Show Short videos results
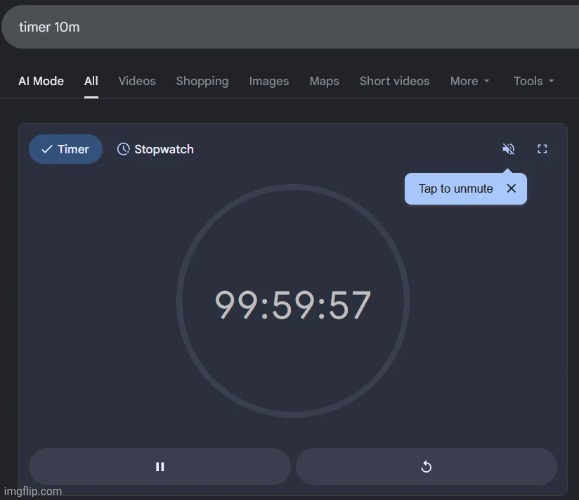The image size is (579, 500). (394, 81)
